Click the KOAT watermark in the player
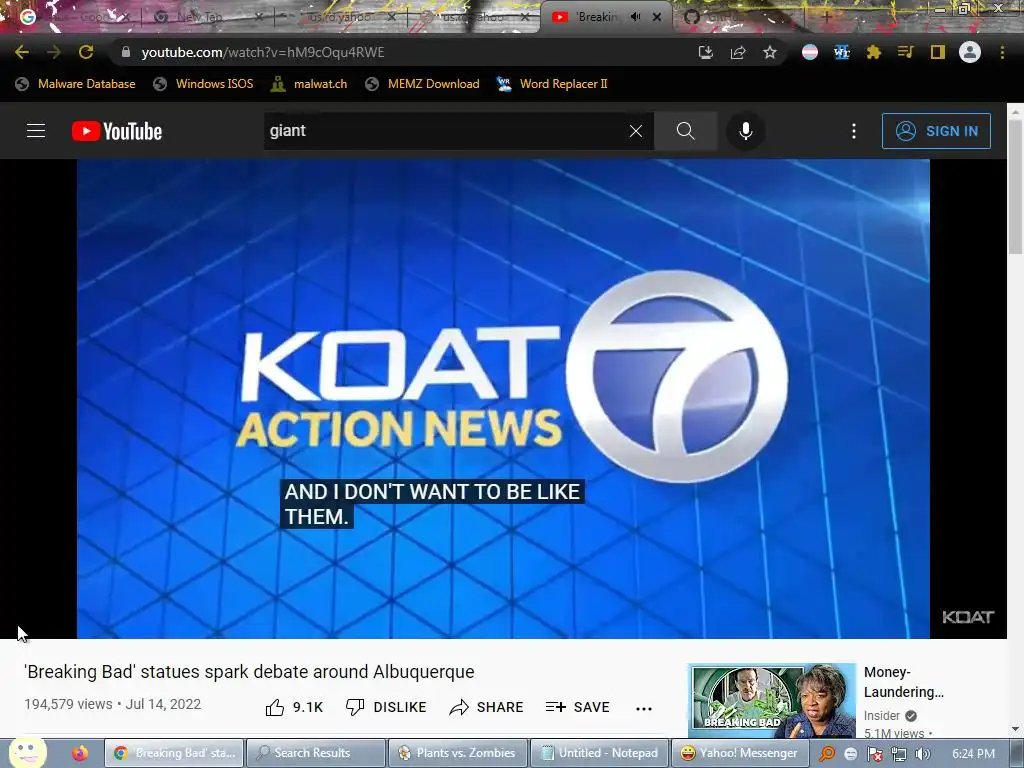Screen dimensions: 1024x768 pyautogui.click(x=968, y=616)
